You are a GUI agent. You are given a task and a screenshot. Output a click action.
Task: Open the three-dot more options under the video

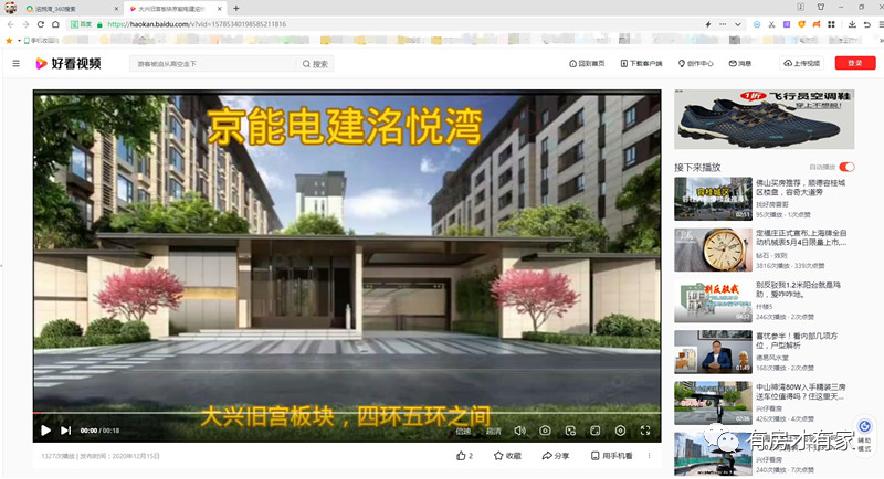[x=649, y=456]
